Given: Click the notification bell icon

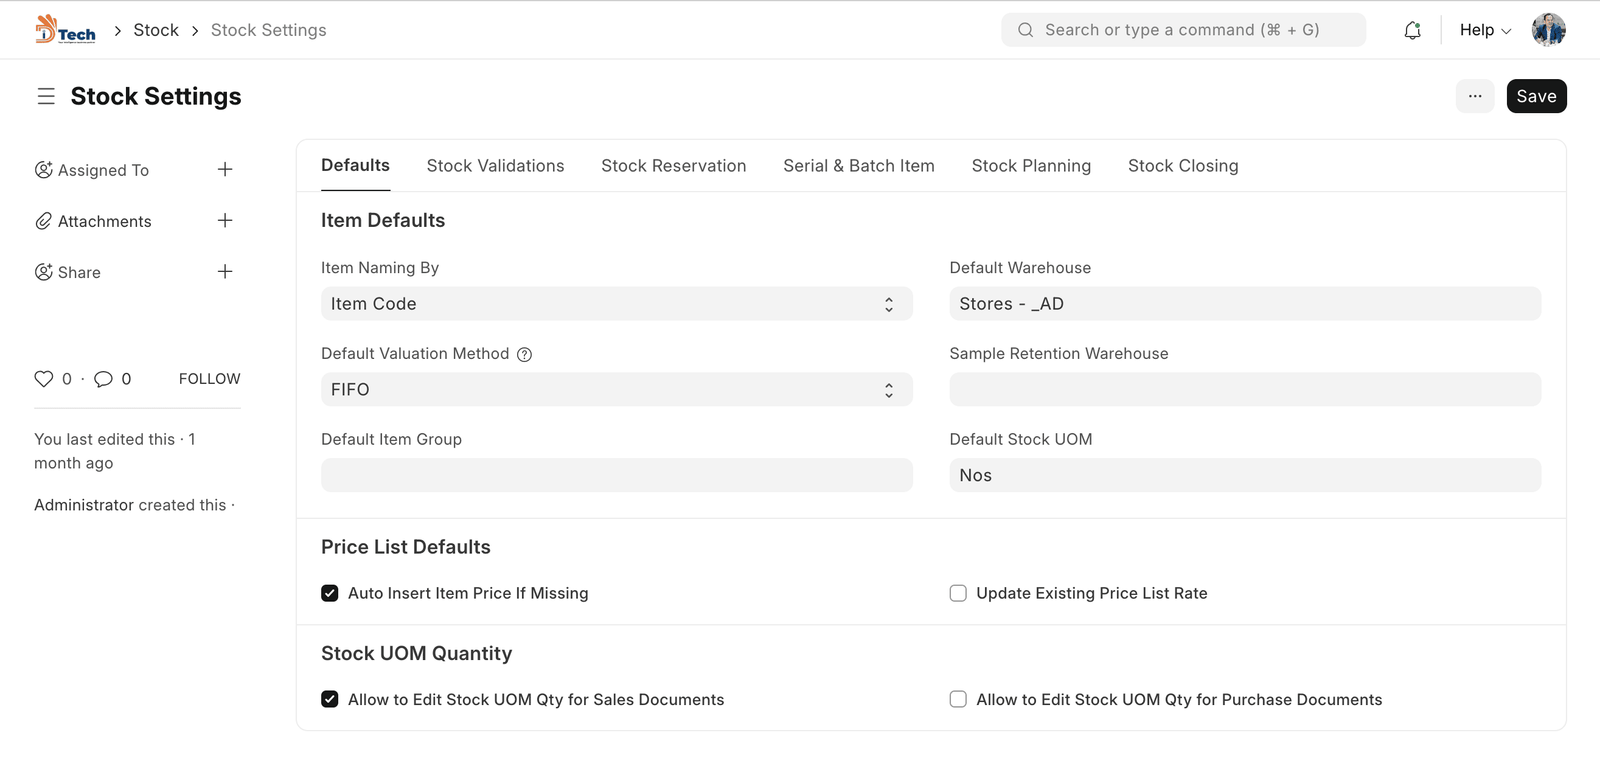Looking at the screenshot, I should tap(1412, 30).
